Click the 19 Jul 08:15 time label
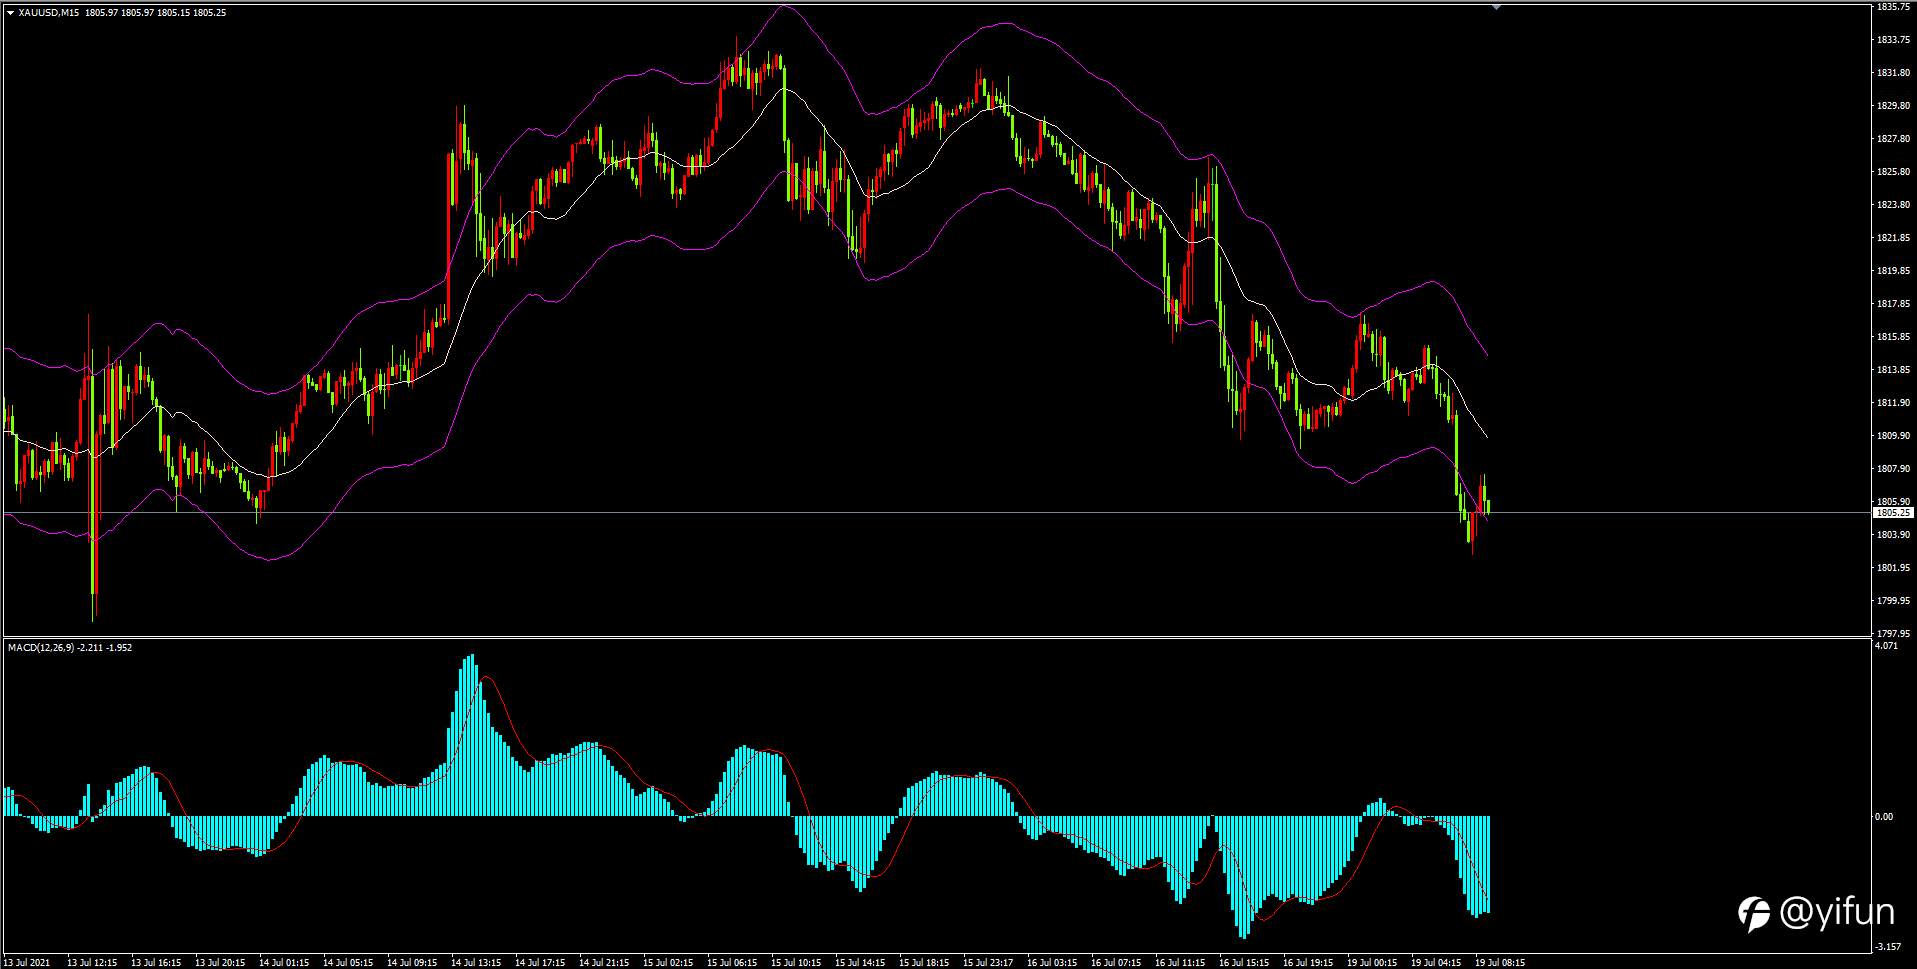 1500,963
